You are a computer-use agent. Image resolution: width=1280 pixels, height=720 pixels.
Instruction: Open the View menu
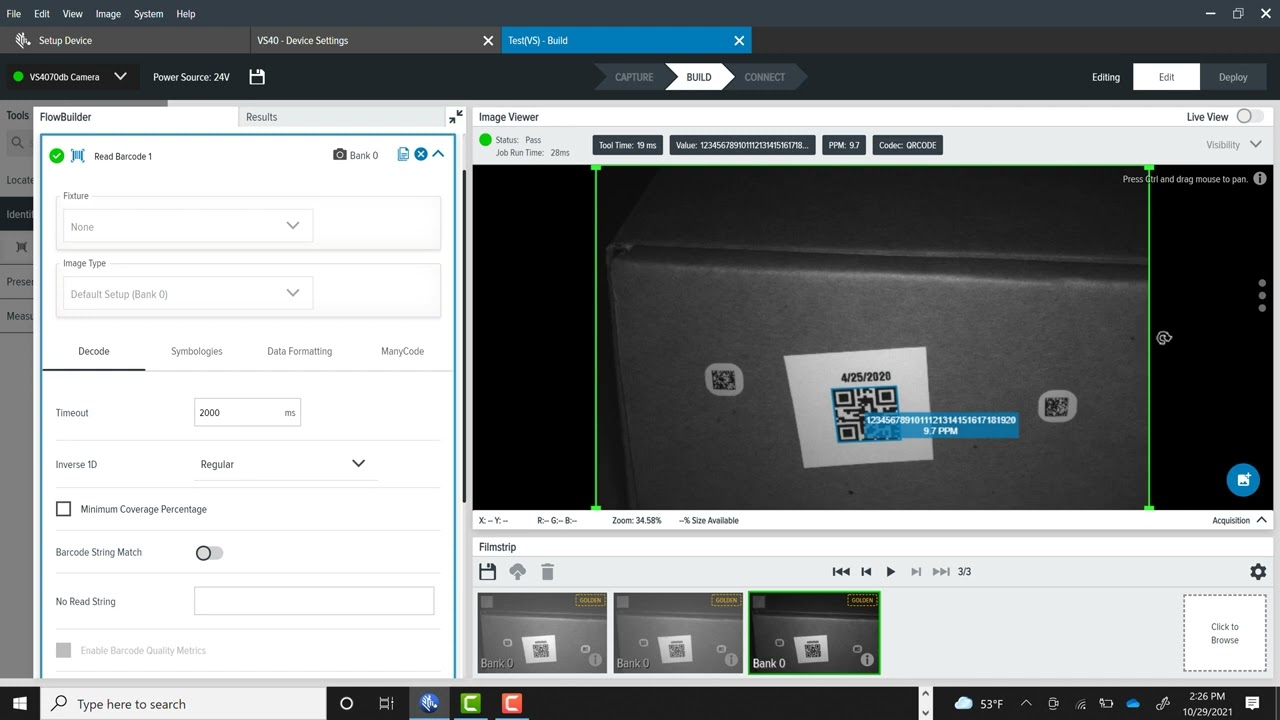click(73, 14)
